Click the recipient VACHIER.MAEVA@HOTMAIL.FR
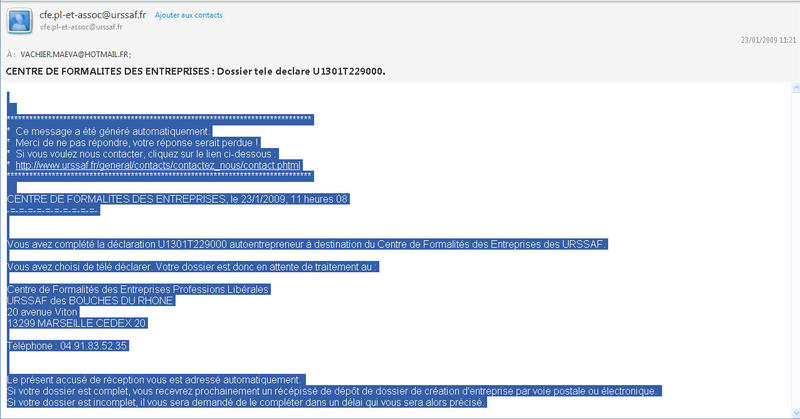800x419 pixels. point(75,53)
